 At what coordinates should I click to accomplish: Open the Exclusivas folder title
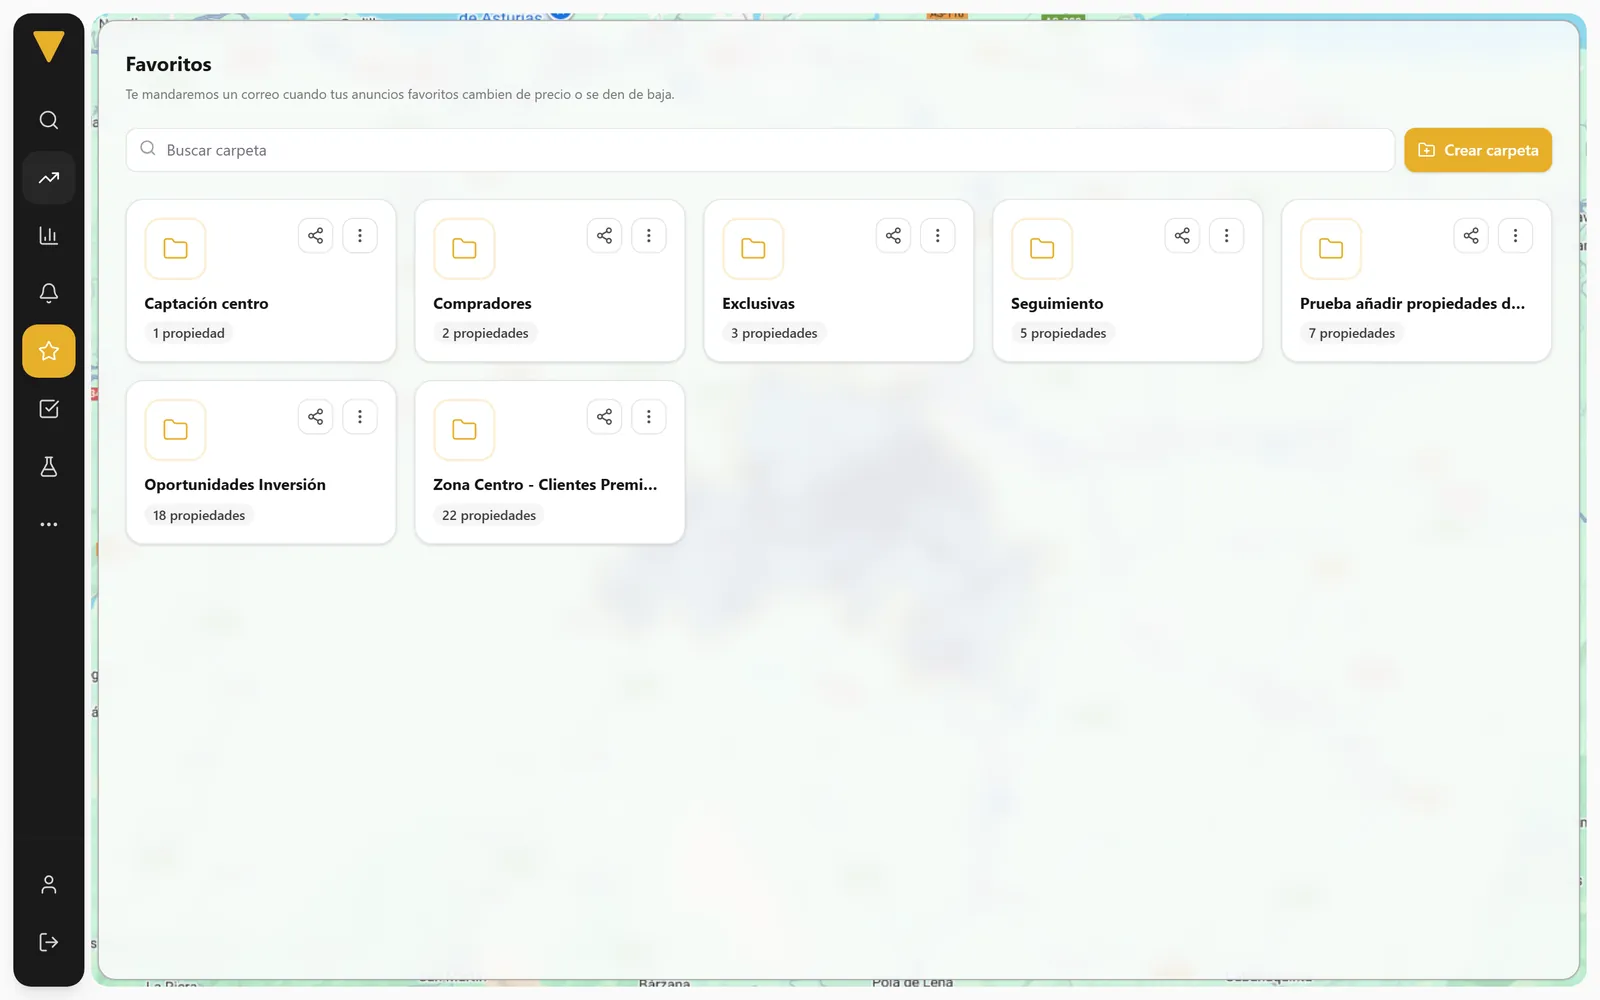point(758,303)
